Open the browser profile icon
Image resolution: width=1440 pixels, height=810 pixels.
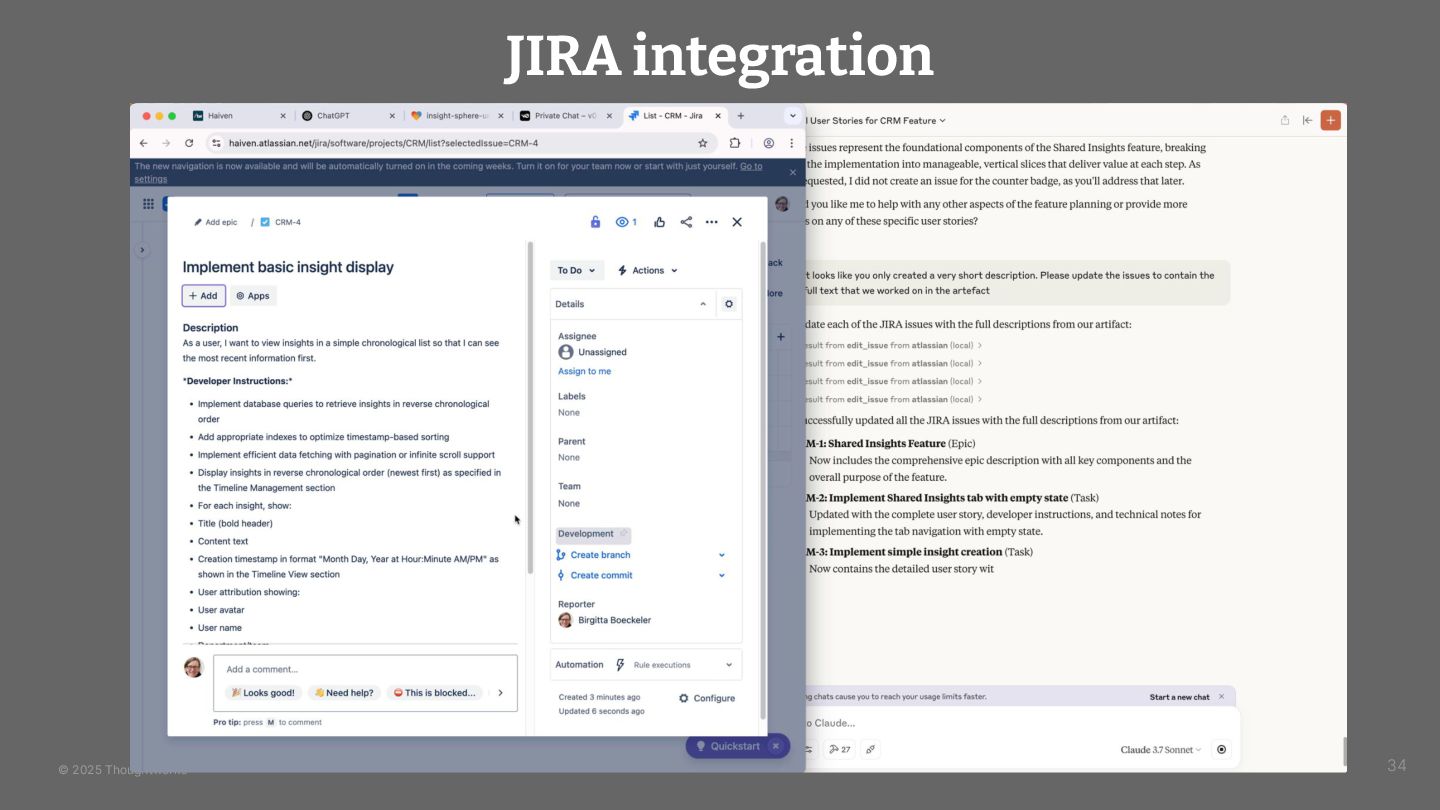click(x=769, y=143)
